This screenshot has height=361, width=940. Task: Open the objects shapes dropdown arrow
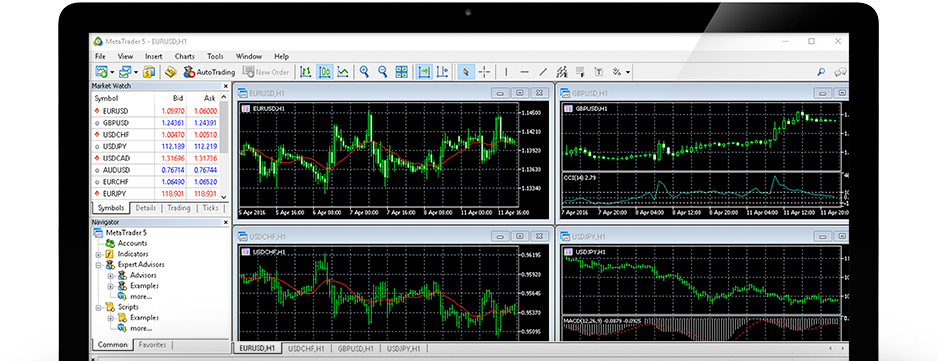click(628, 73)
